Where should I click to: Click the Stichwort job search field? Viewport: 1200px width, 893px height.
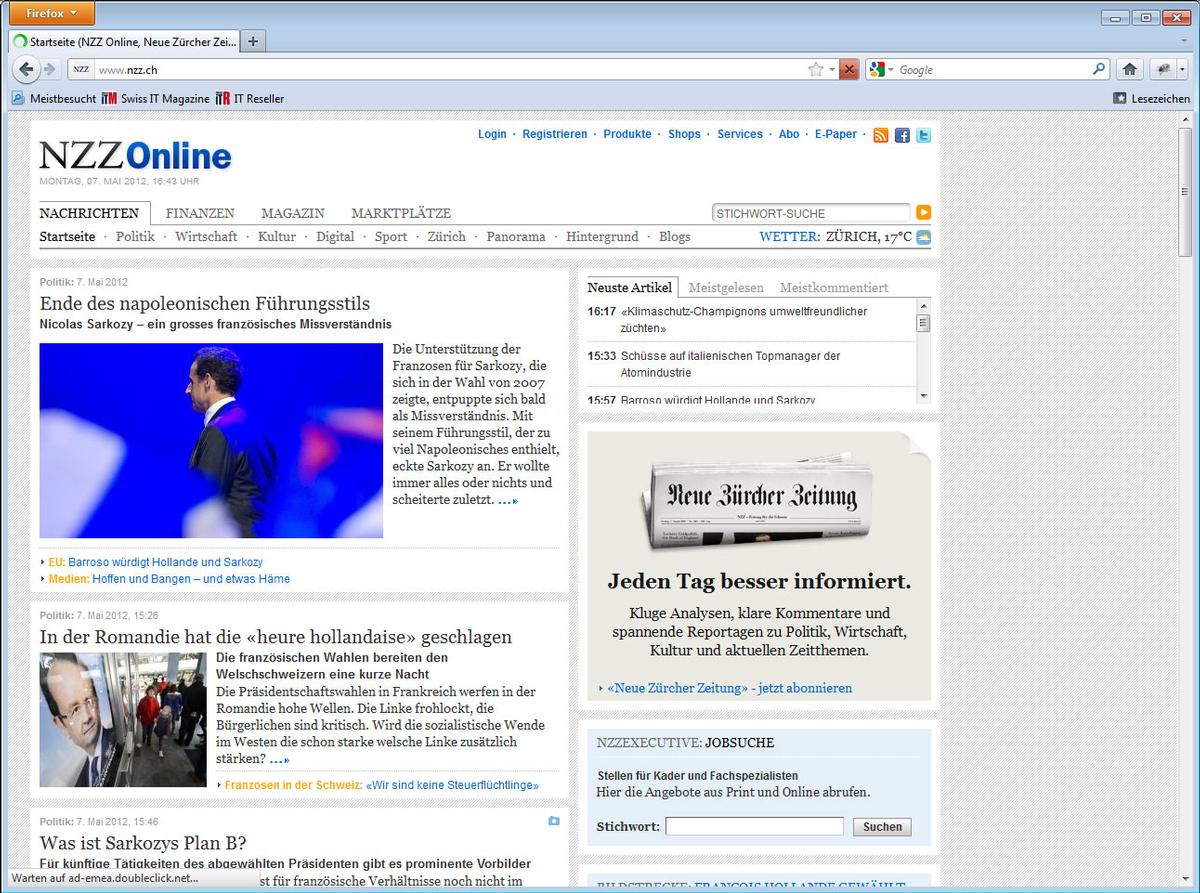755,826
